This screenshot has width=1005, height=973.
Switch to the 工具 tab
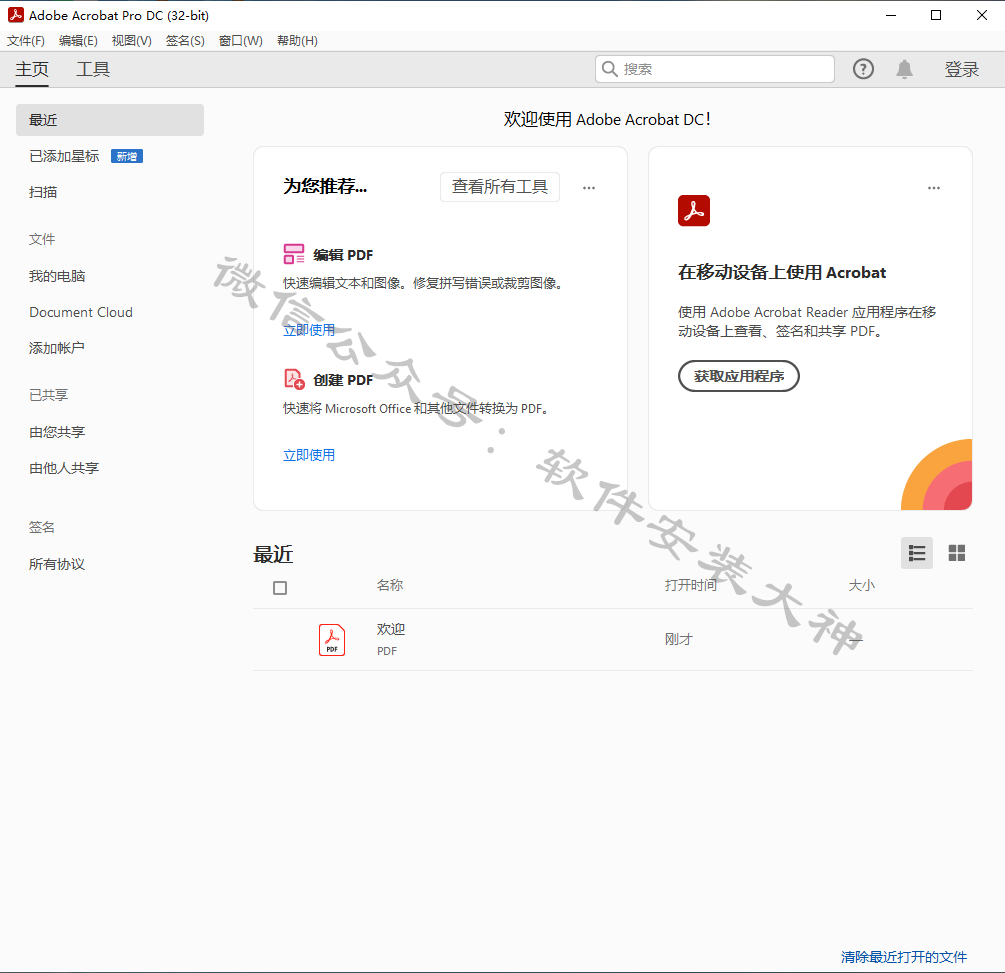93,69
